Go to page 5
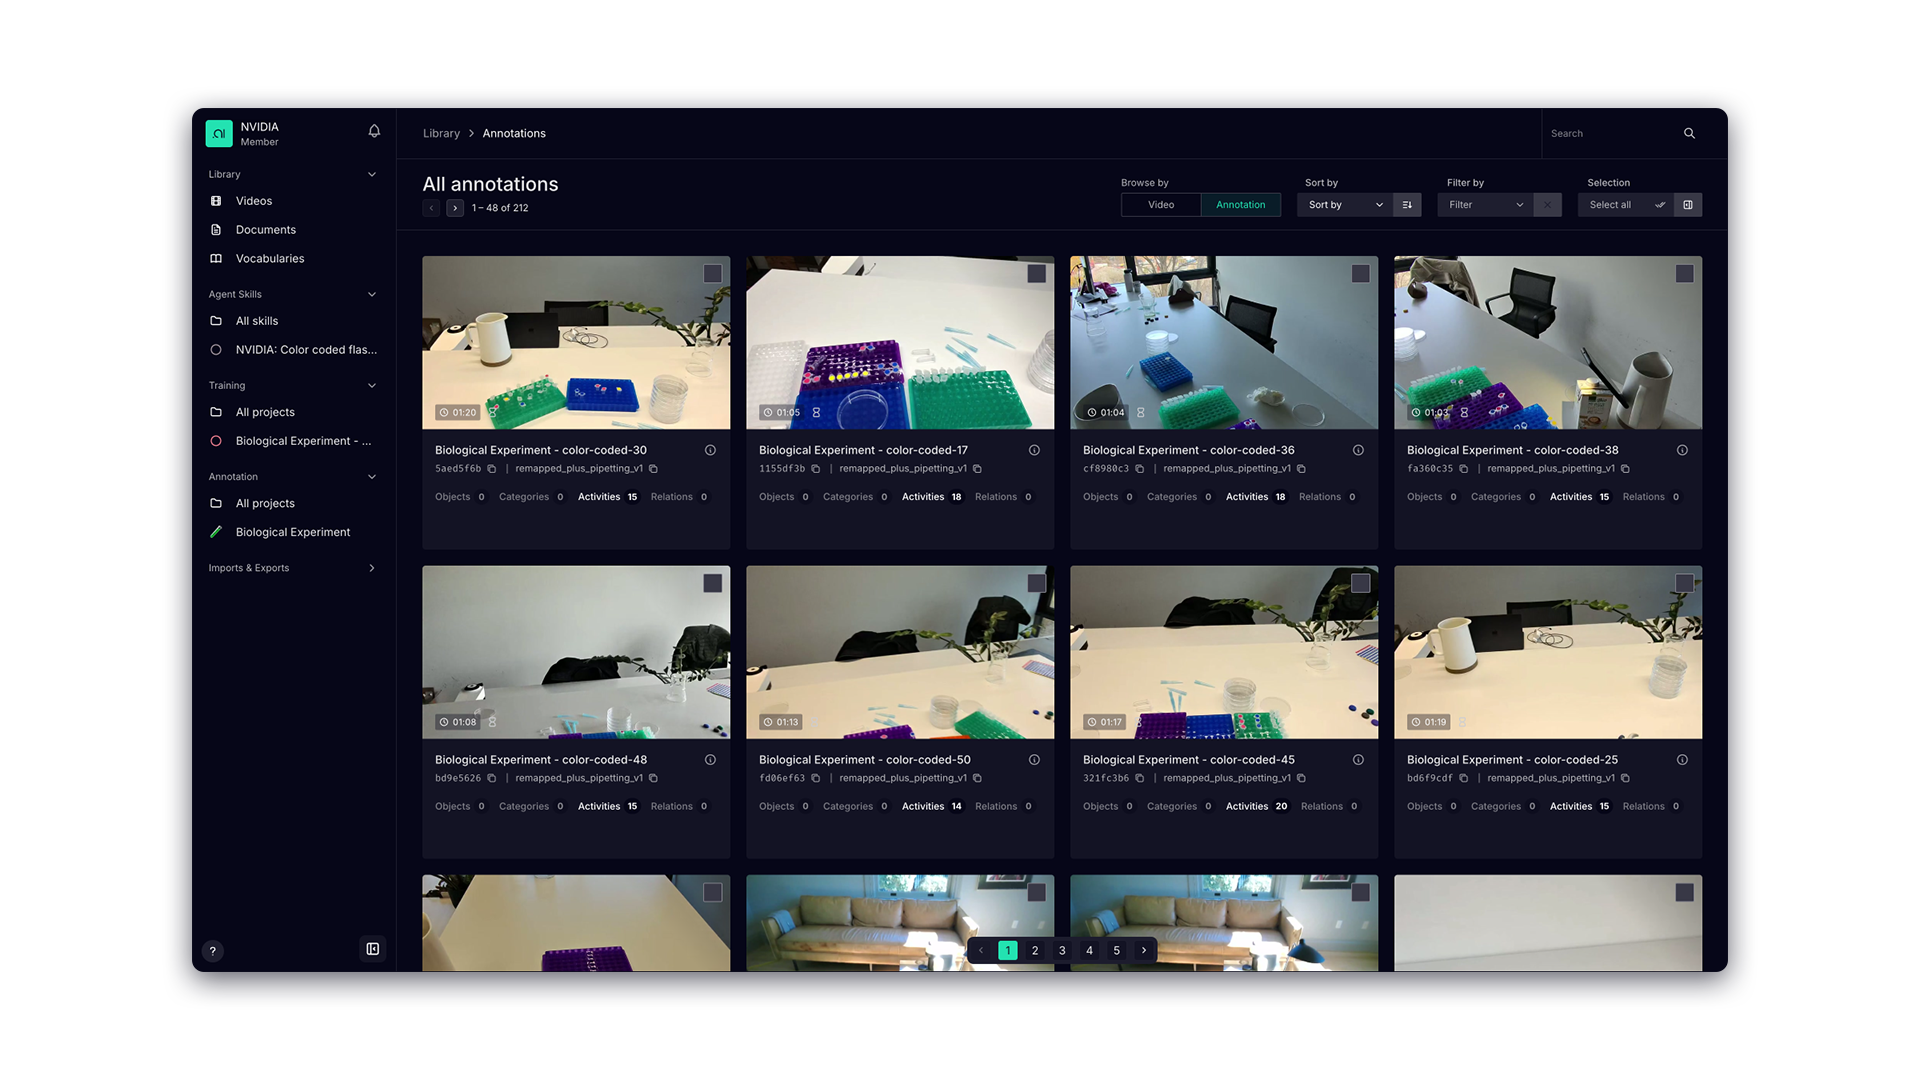This screenshot has height=1080, width=1920. pyautogui.click(x=1117, y=950)
